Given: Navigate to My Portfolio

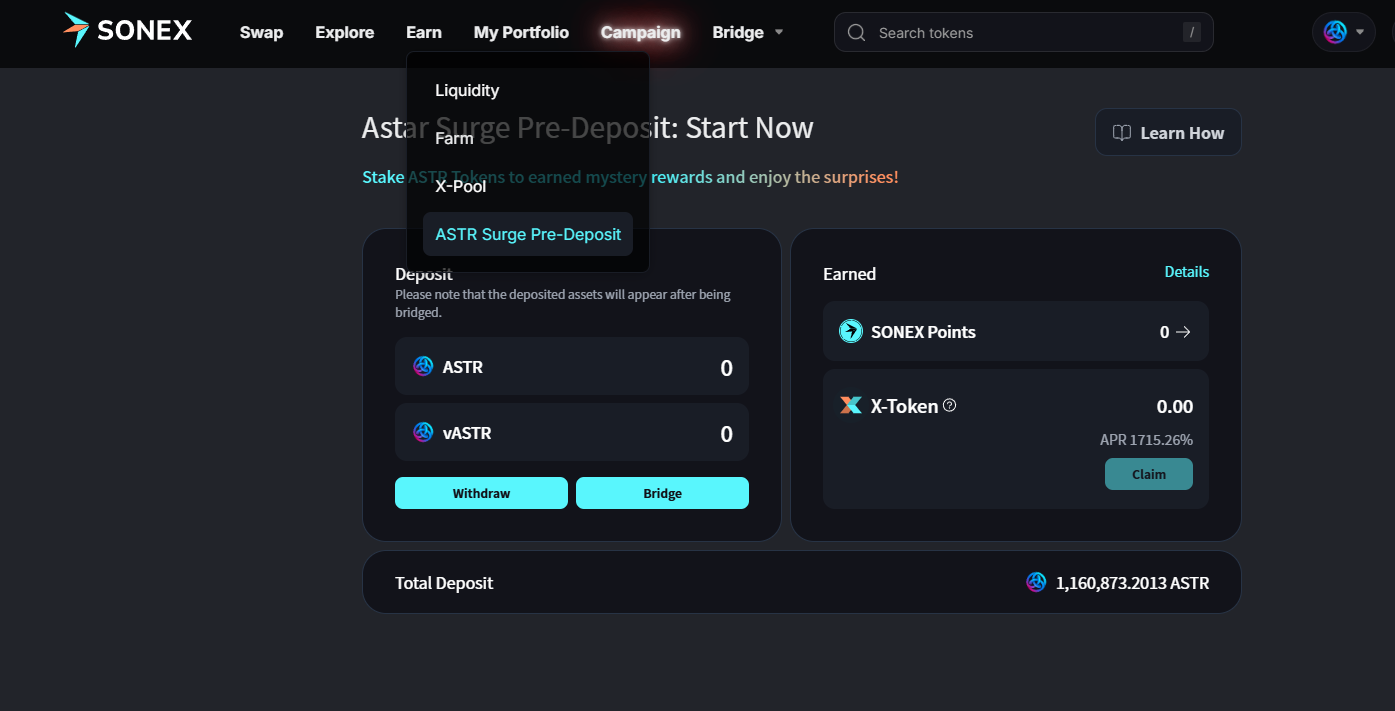Looking at the screenshot, I should (521, 32).
